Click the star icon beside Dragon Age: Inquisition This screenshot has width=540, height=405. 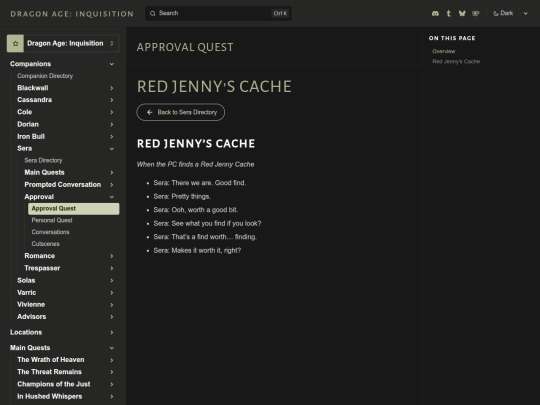click(x=15, y=43)
